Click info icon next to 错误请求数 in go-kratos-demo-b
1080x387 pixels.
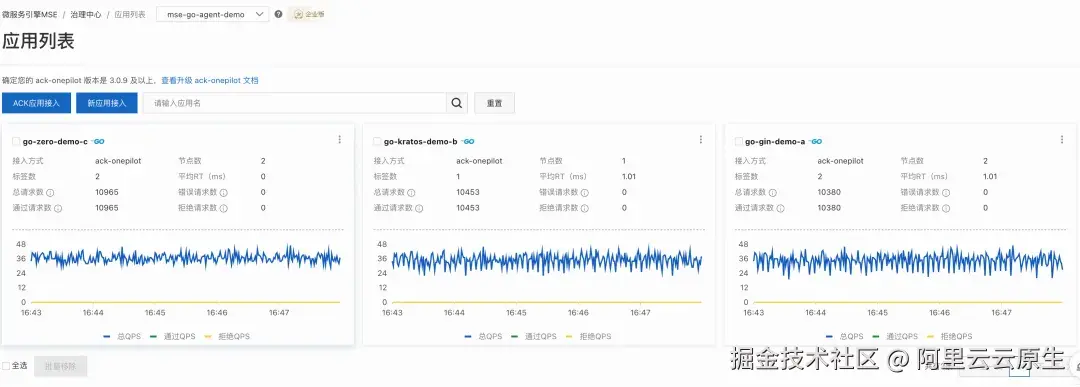[585, 193]
